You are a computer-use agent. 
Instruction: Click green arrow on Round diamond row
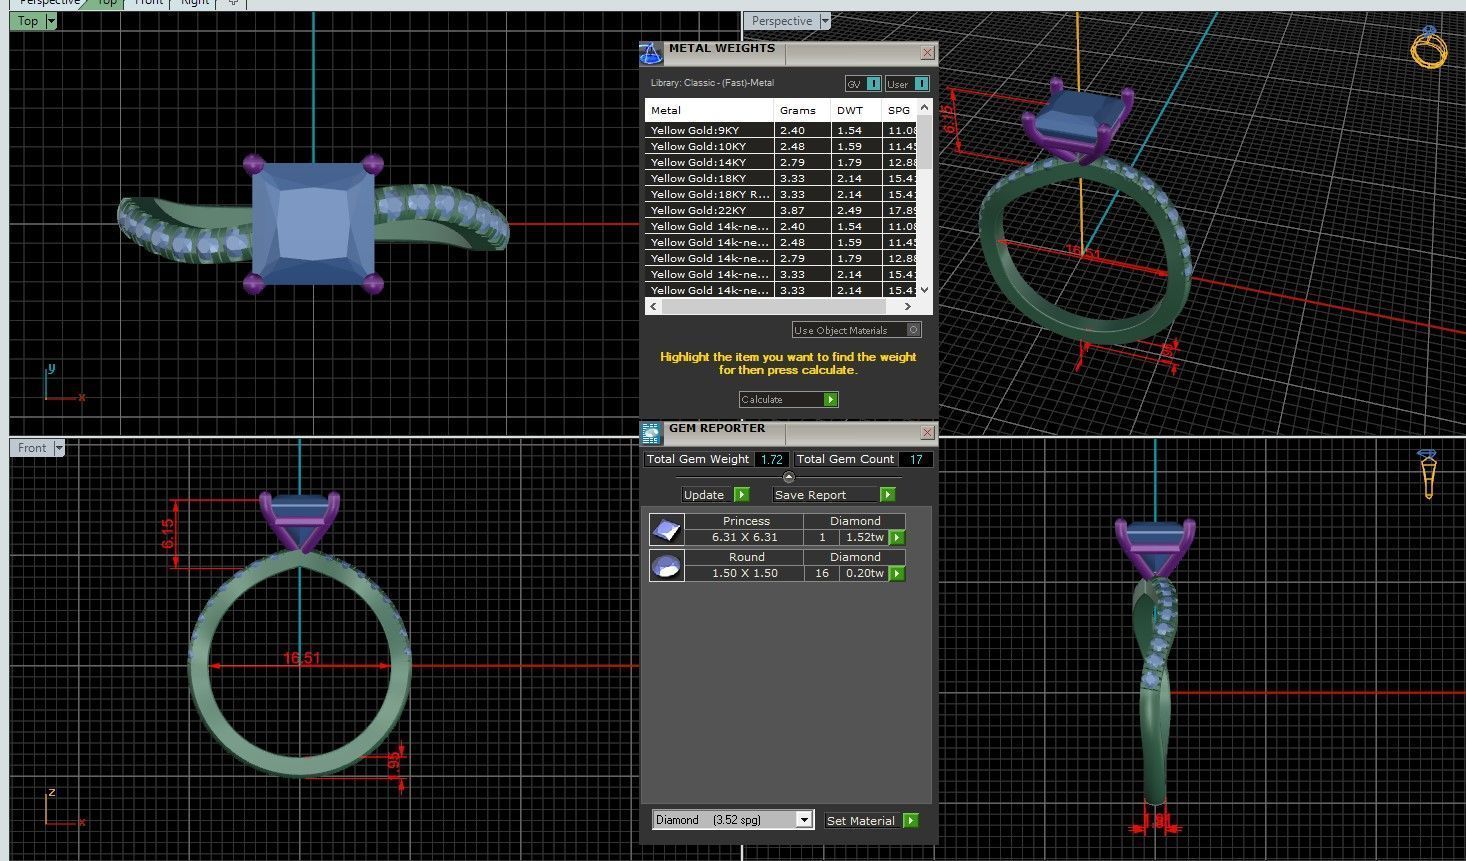(897, 573)
